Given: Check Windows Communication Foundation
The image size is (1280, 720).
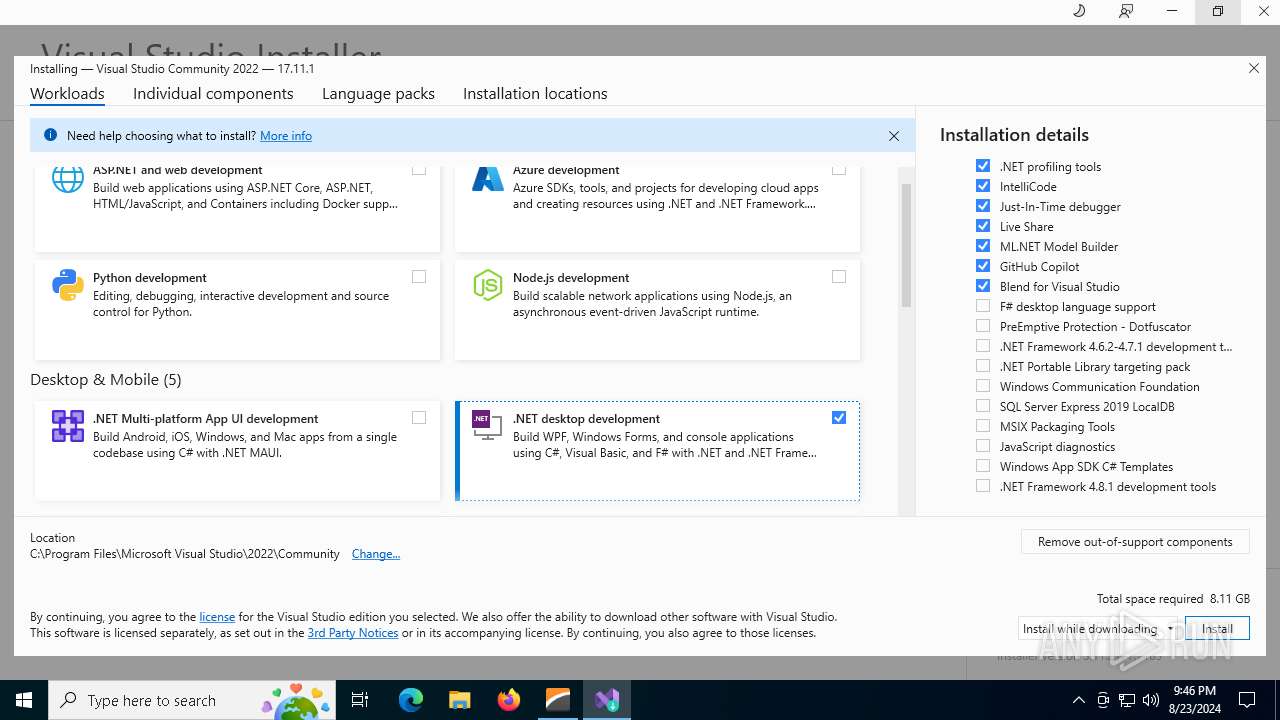Looking at the screenshot, I should [983, 386].
